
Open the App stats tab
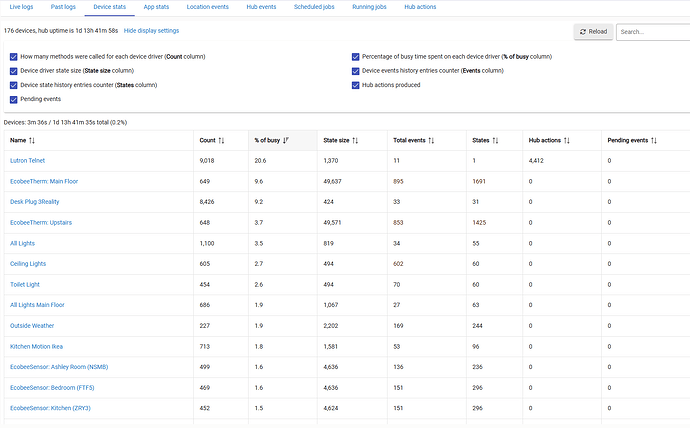tap(155, 7)
